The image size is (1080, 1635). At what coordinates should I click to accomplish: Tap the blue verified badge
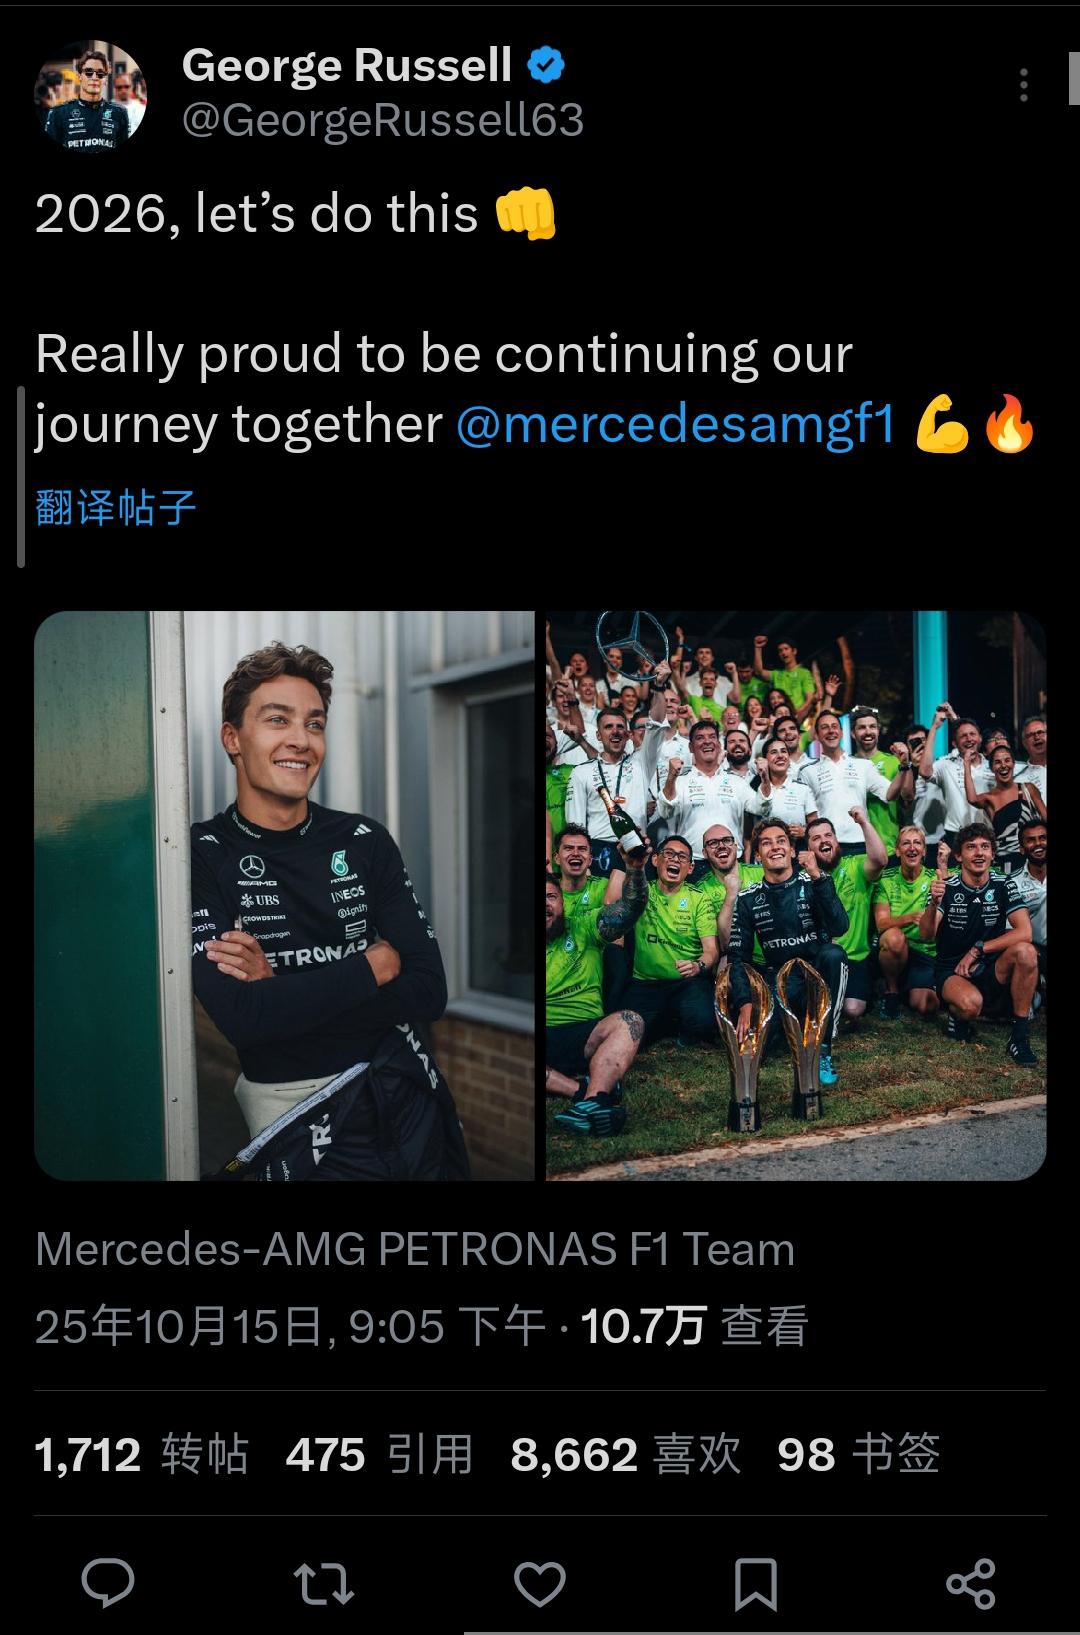click(546, 65)
